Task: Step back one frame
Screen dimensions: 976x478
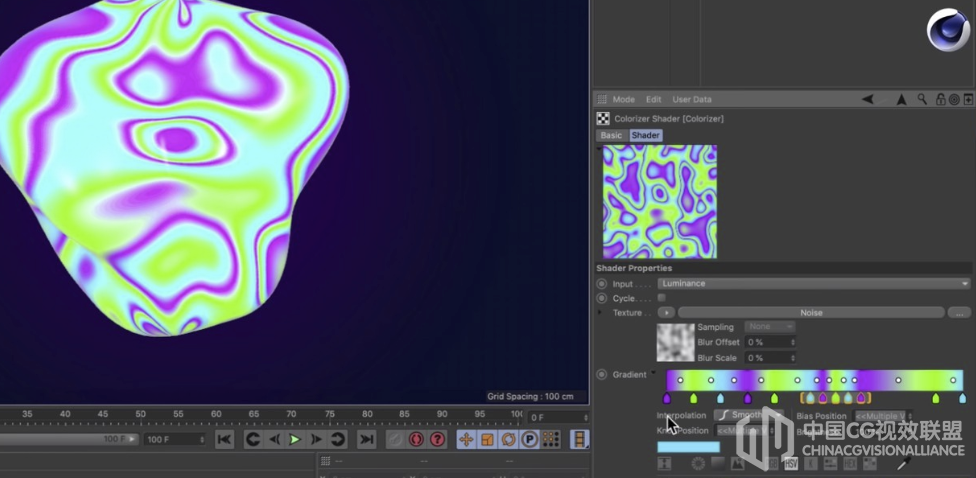Action: coord(274,439)
